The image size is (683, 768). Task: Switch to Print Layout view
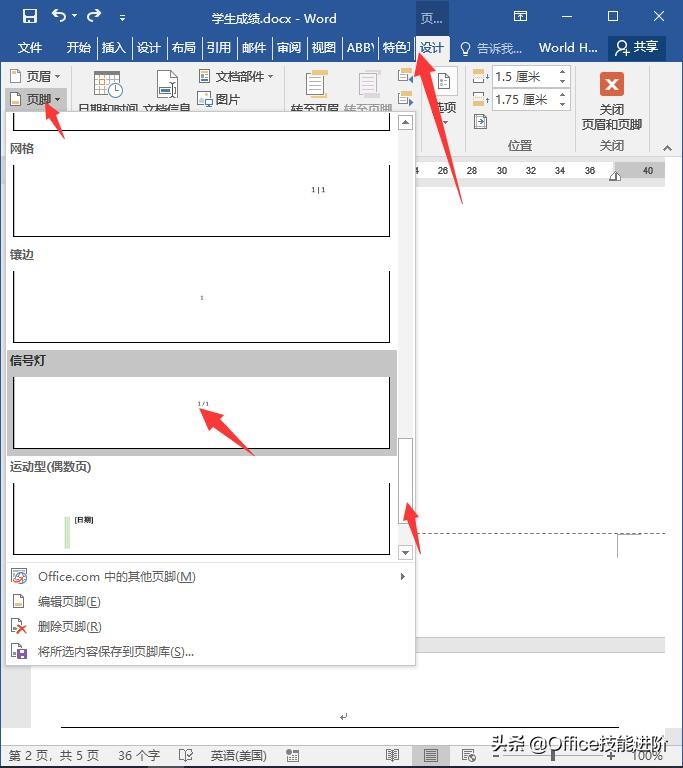click(431, 755)
